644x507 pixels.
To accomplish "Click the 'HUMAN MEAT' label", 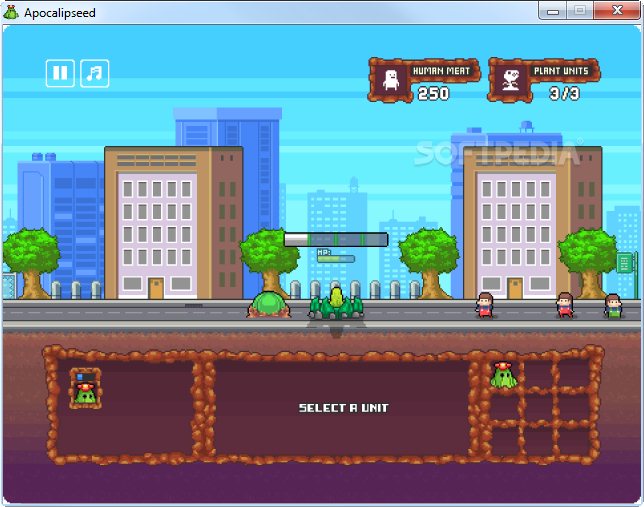I will tap(441, 71).
